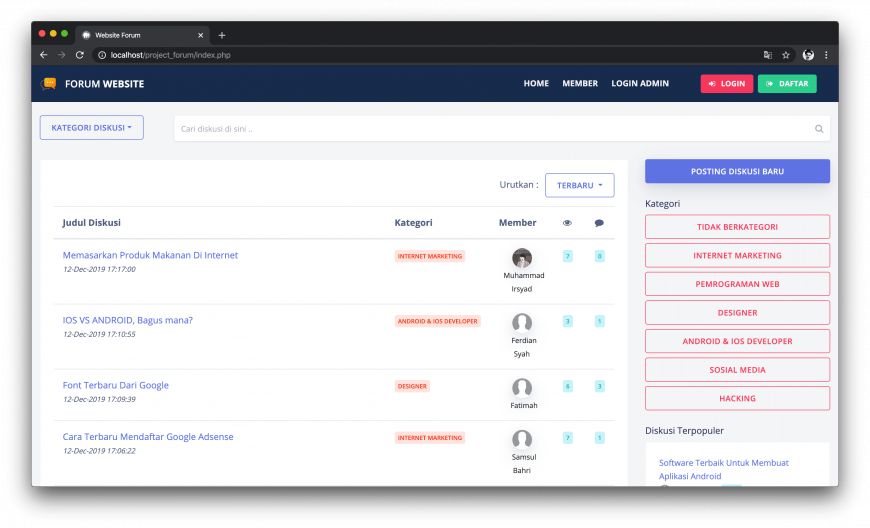Image resolution: width=870 pixels, height=528 pixels.
Task: Click the search magnifier icon
Action: point(819,129)
